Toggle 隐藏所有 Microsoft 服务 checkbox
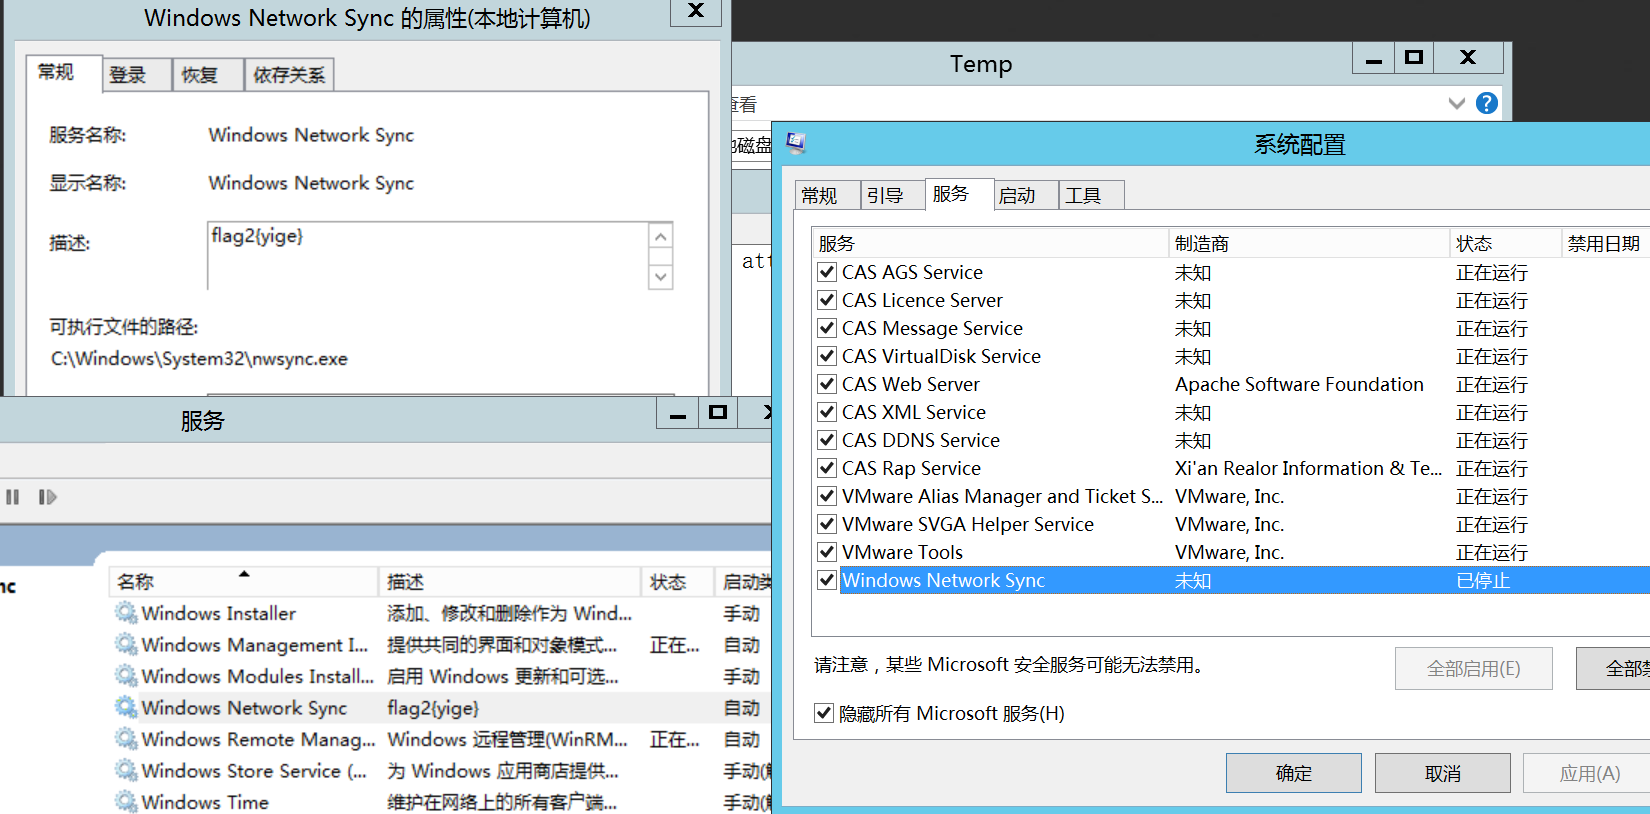Image resolution: width=1650 pixels, height=814 pixels. point(824,713)
